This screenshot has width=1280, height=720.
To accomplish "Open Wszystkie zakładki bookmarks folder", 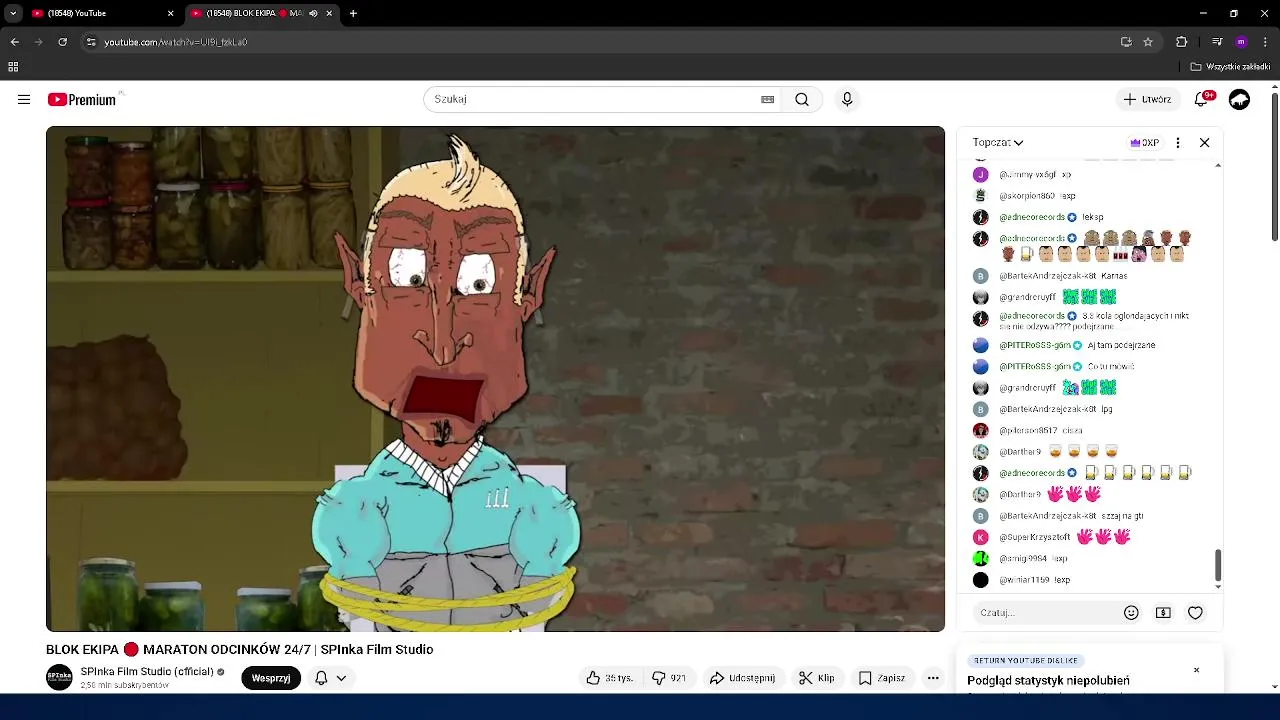I will click(x=1230, y=67).
